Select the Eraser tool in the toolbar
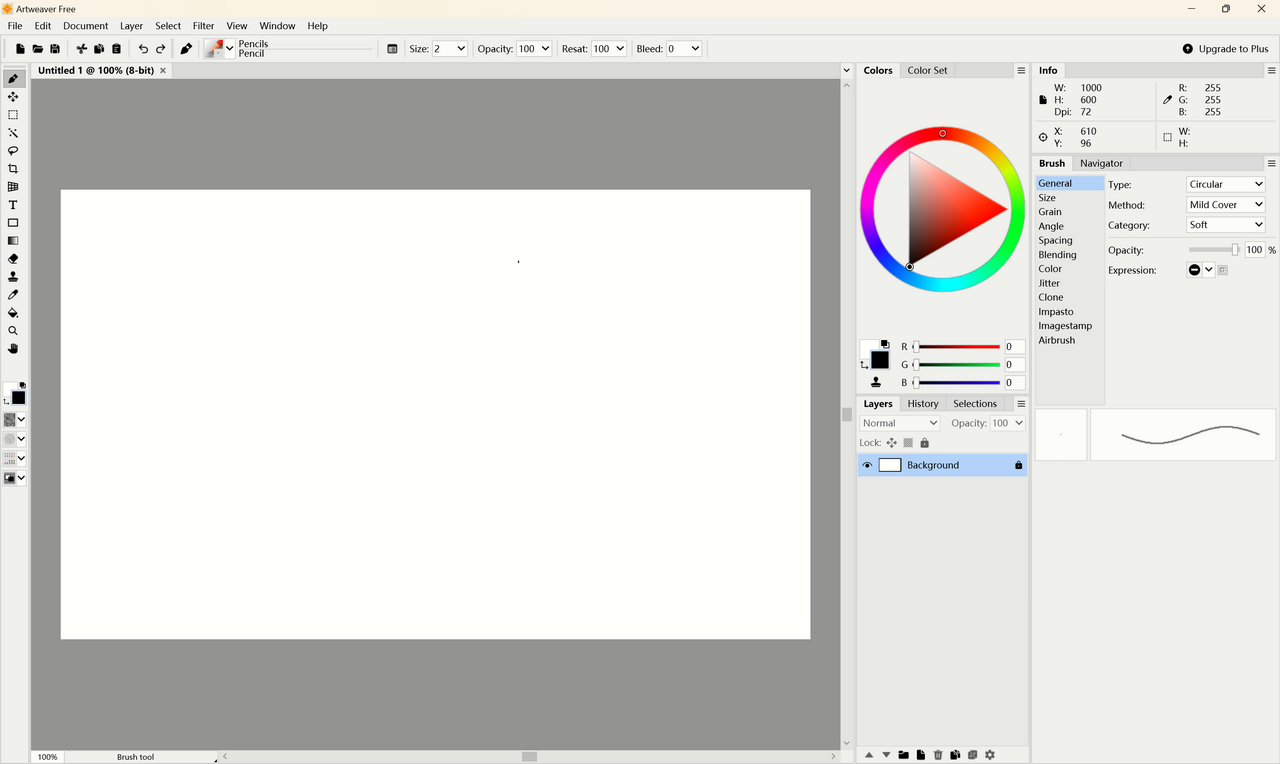 point(13,258)
